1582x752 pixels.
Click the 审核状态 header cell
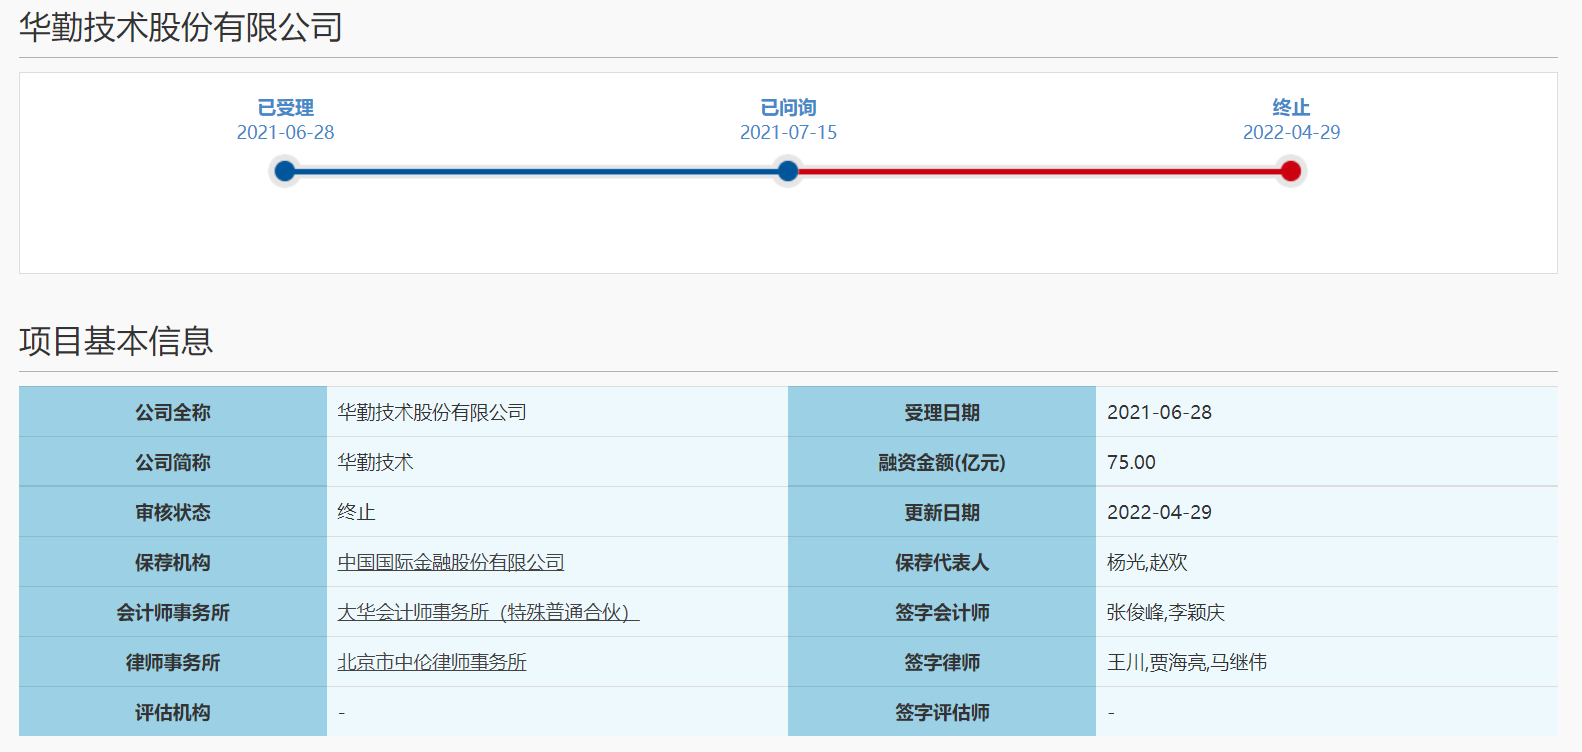tap(173, 512)
